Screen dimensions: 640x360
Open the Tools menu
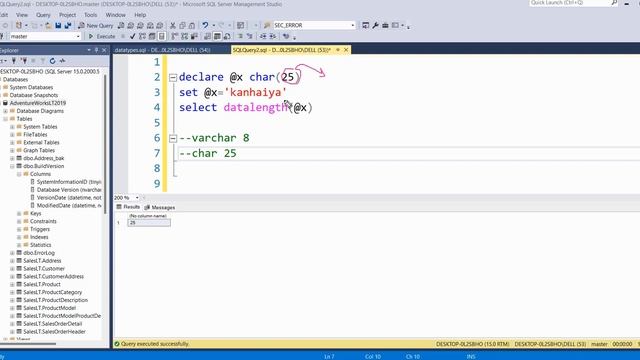(91, 15)
